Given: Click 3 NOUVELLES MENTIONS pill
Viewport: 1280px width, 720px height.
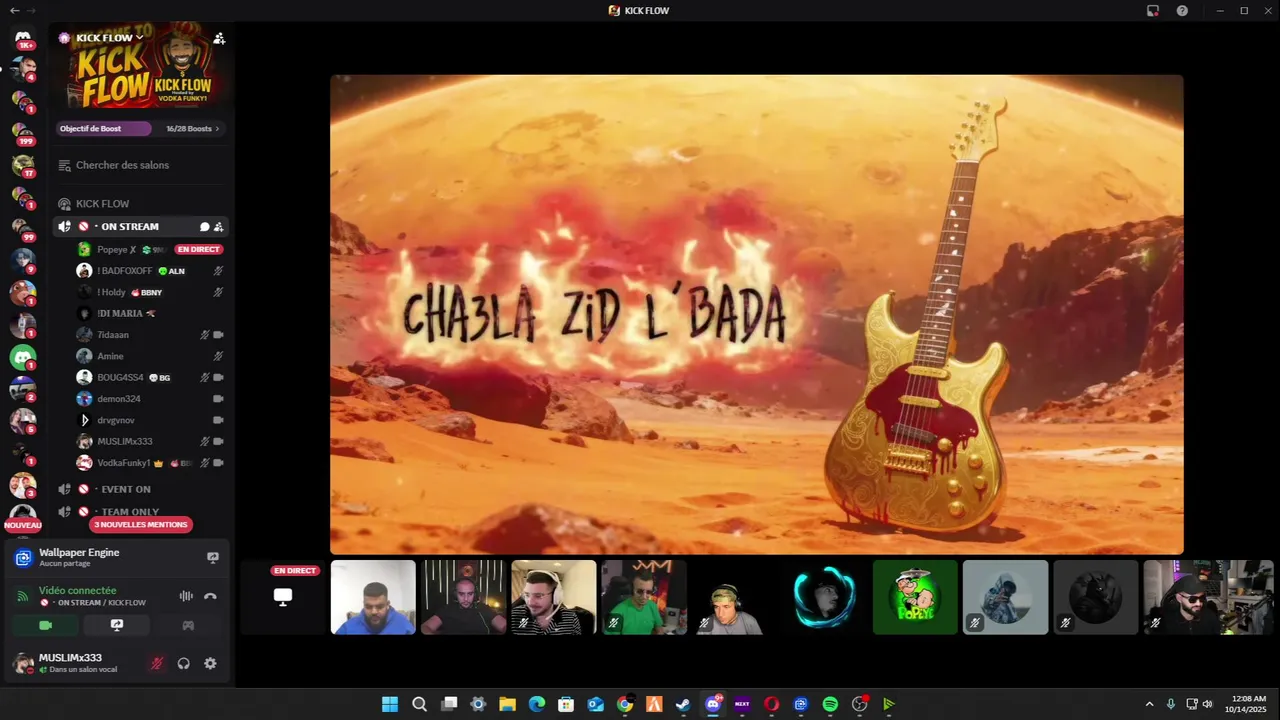Looking at the screenshot, I should (140, 524).
